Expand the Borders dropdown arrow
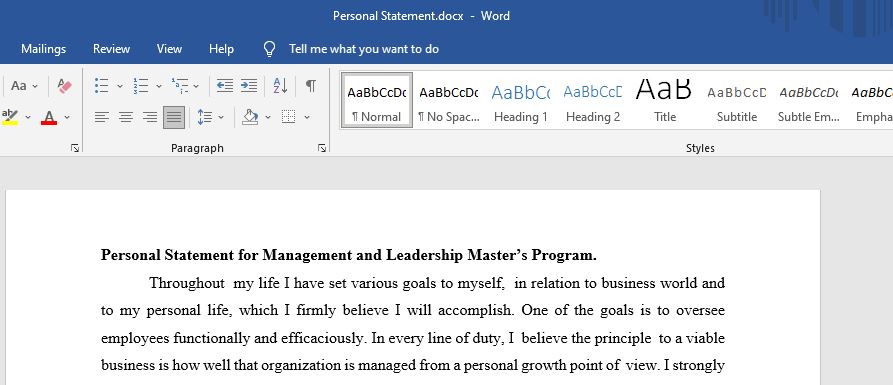 point(307,117)
